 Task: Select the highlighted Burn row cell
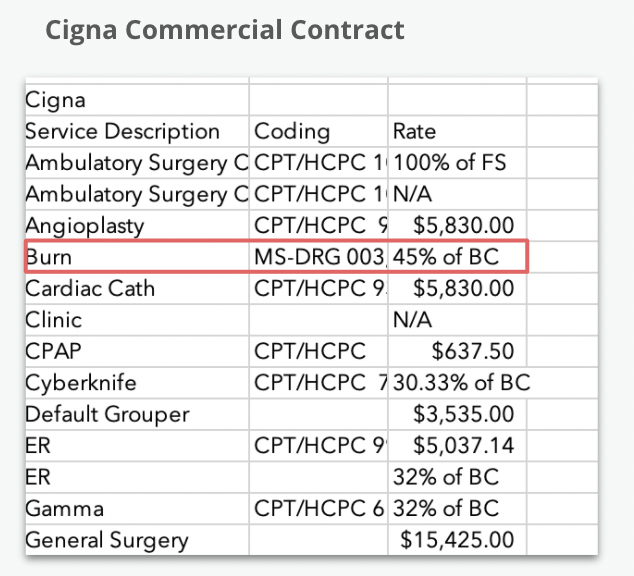pyautogui.click(x=50, y=257)
